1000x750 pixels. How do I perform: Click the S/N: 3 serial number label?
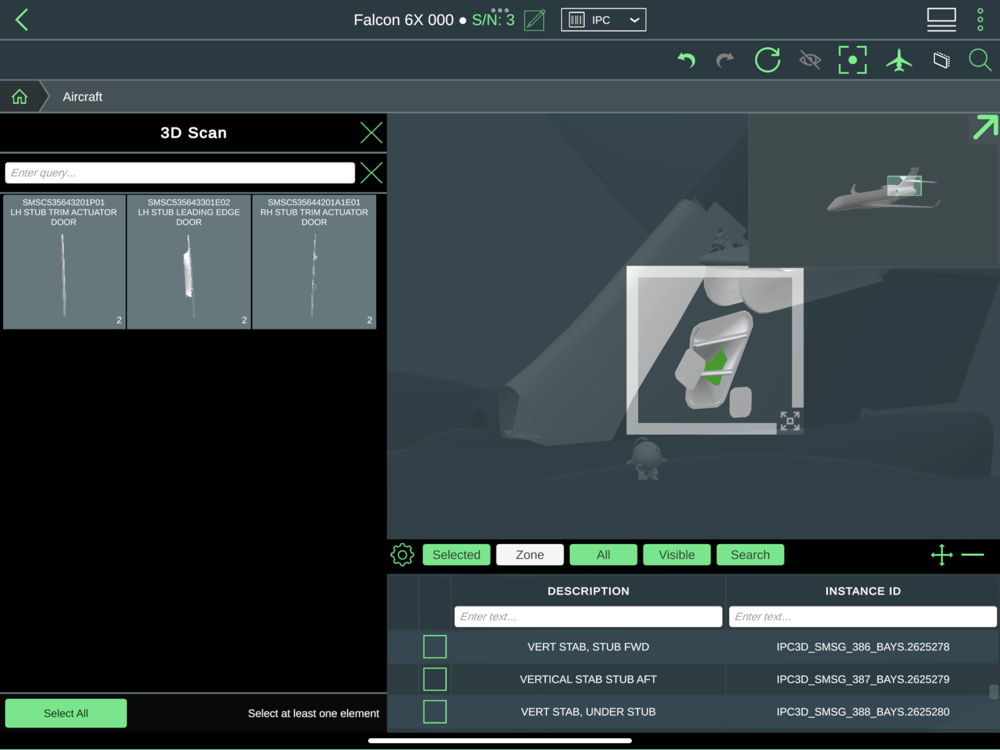click(x=493, y=20)
